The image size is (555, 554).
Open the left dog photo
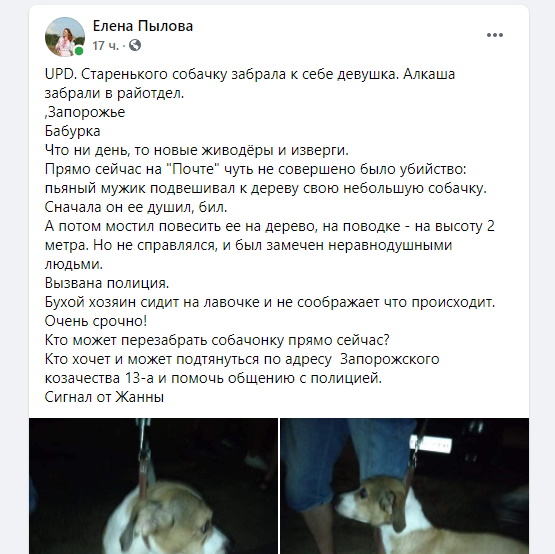[x=153, y=486]
